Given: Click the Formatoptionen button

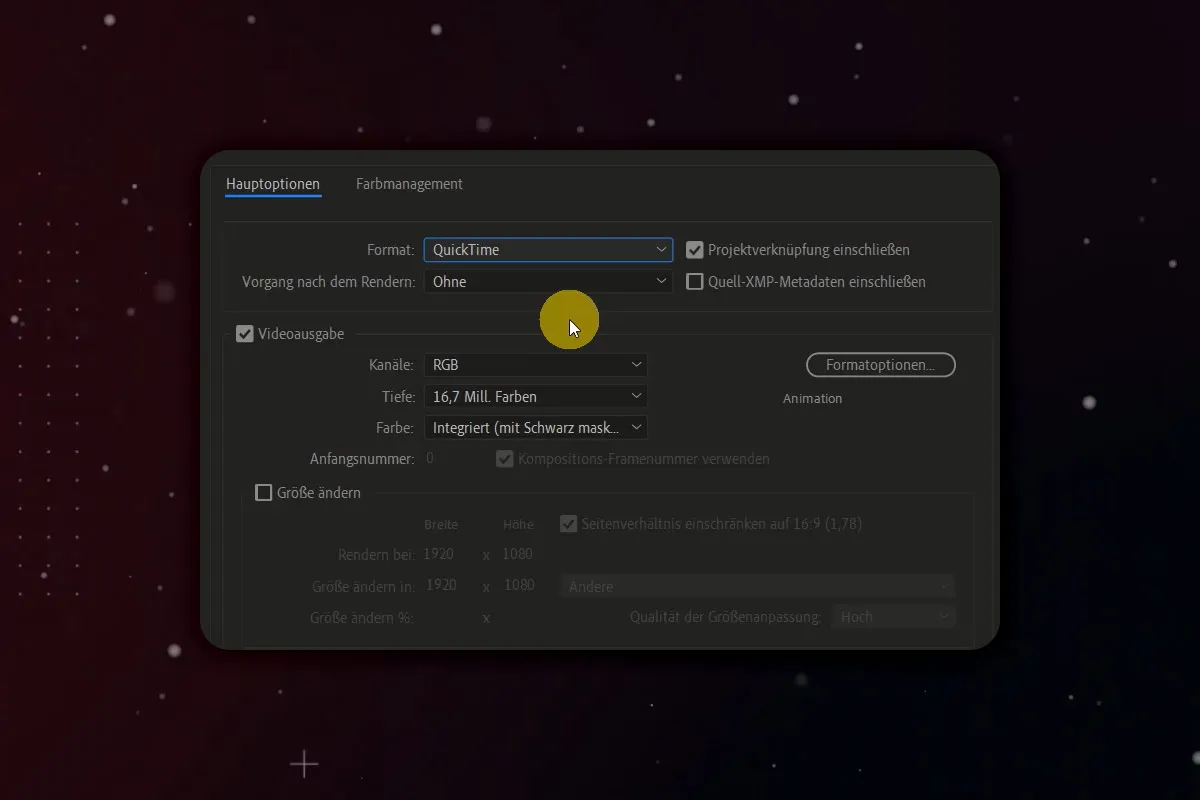Looking at the screenshot, I should click(880, 365).
